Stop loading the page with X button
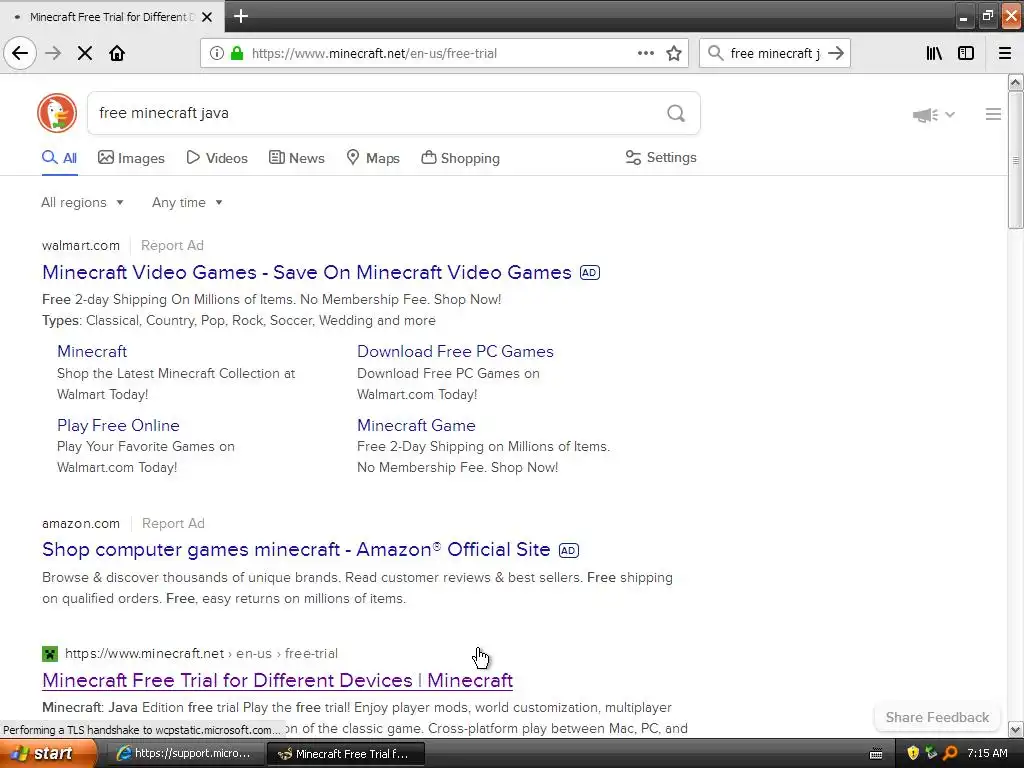 pos(85,53)
